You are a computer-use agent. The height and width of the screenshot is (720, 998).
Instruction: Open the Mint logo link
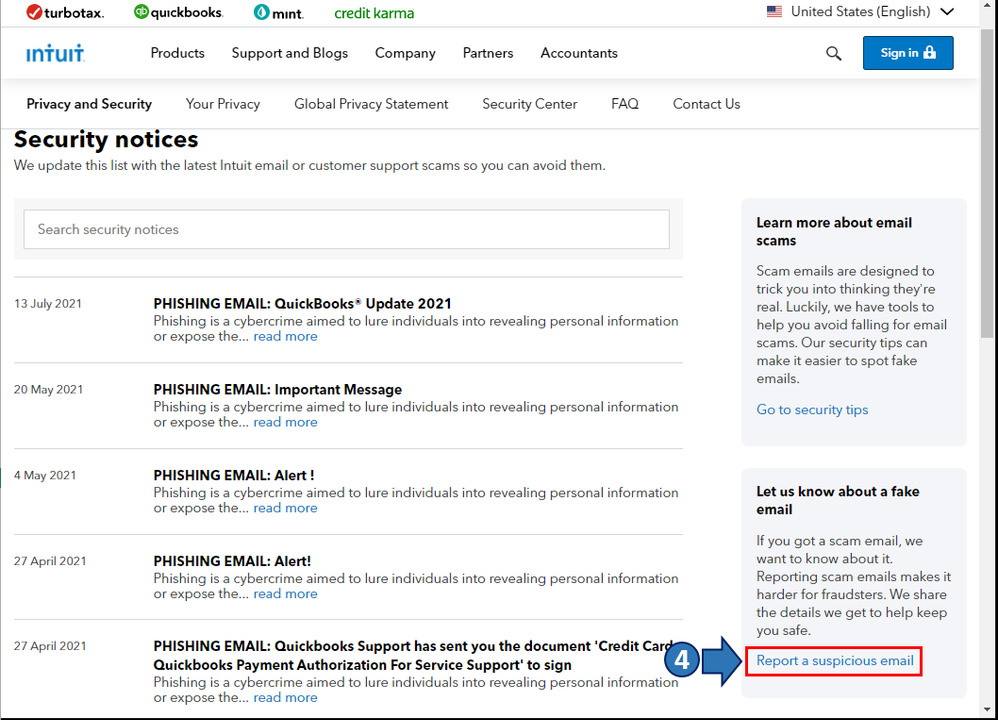(x=279, y=12)
